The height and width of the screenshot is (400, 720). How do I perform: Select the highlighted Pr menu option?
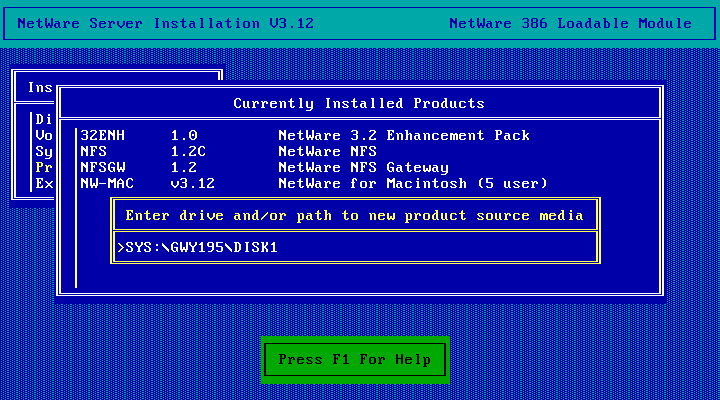(44, 168)
